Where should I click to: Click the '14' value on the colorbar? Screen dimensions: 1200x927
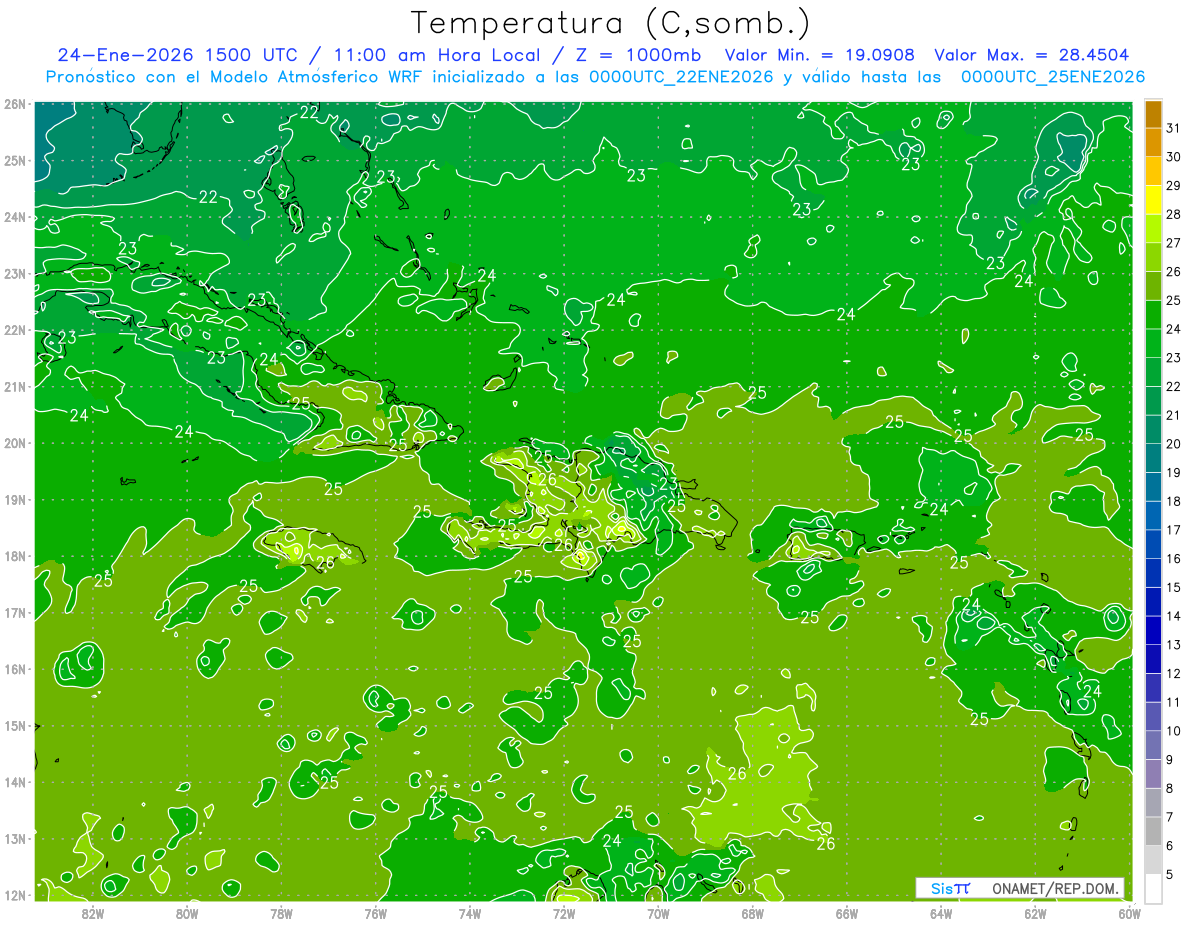(1173, 616)
